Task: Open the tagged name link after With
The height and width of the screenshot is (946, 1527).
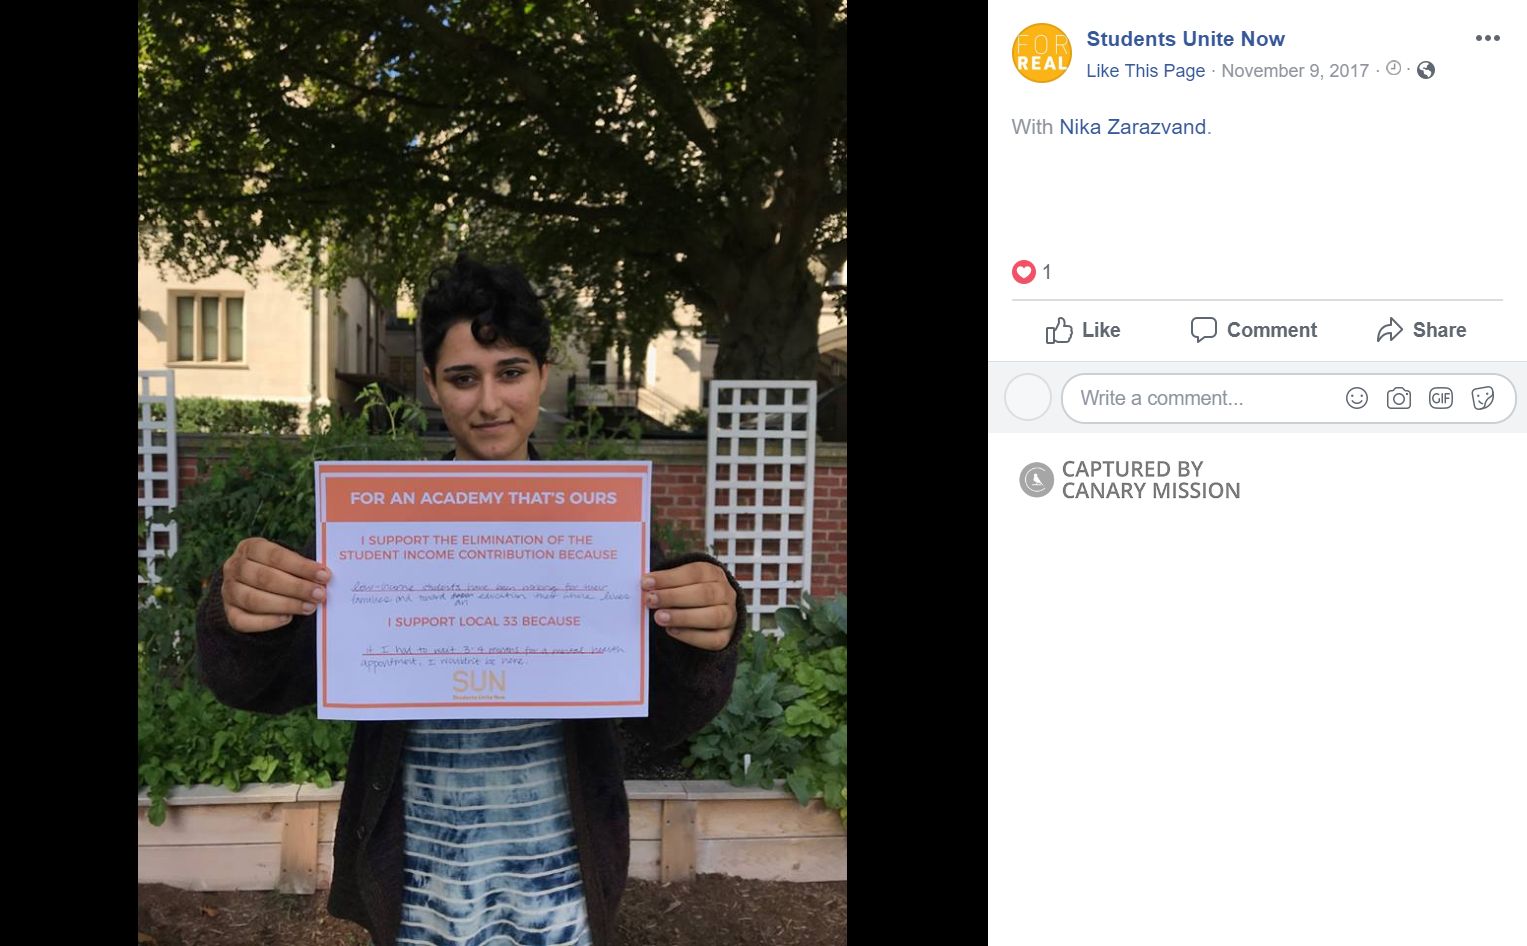Action: click(1132, 127)
